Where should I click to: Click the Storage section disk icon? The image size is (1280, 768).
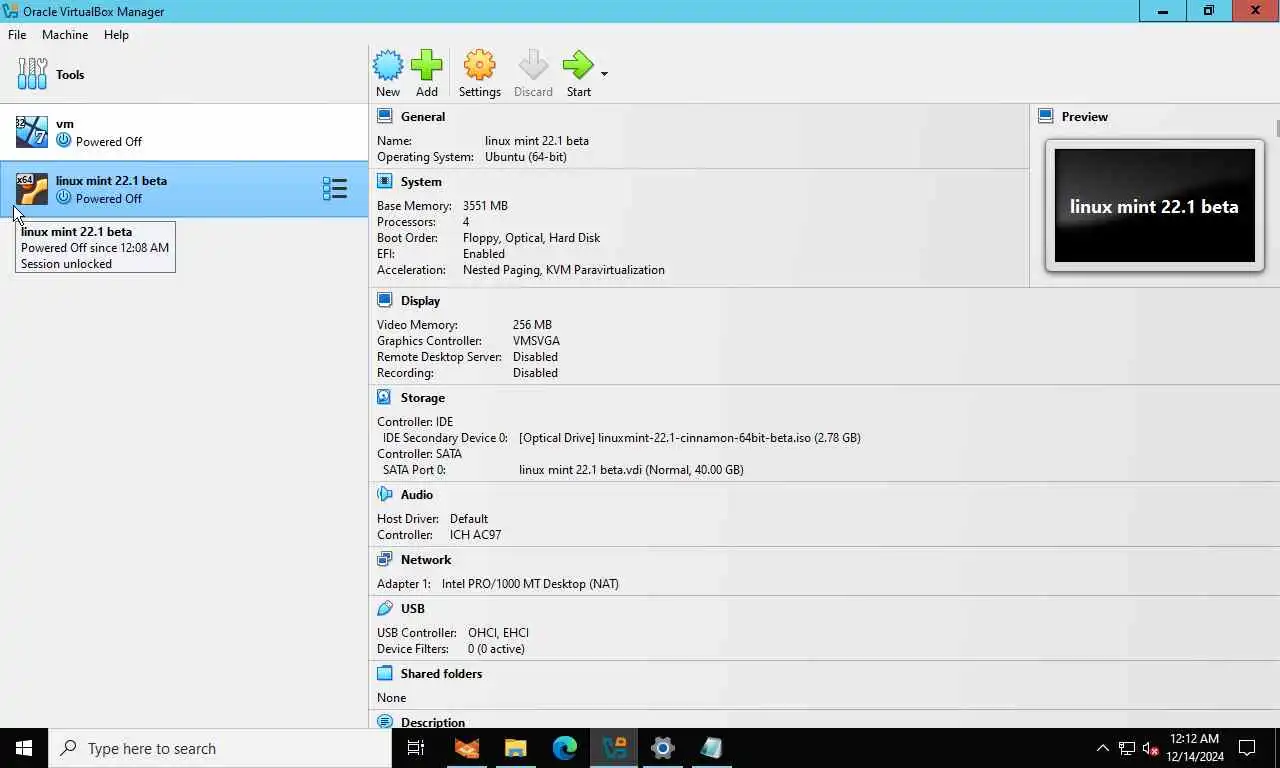pyautogui.click(x=385, y=397)
